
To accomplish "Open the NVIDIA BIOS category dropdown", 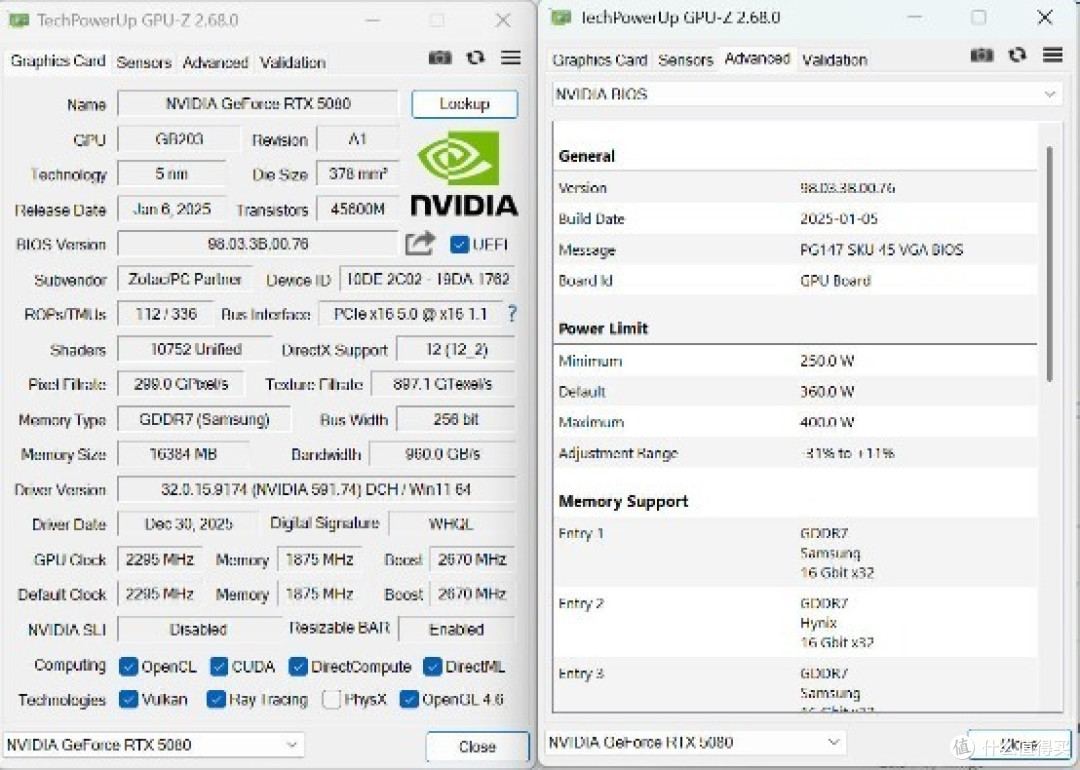I will [x=807, y=94].
